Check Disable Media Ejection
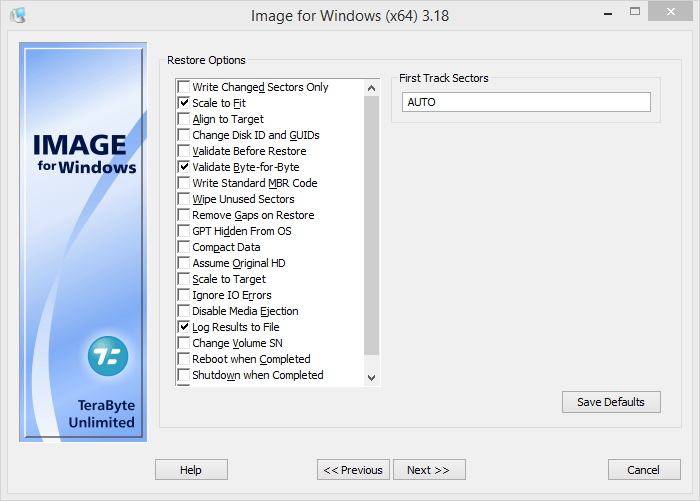Image resolution: width=700 pixels, height=501 pixels. (x=183, y=311)
